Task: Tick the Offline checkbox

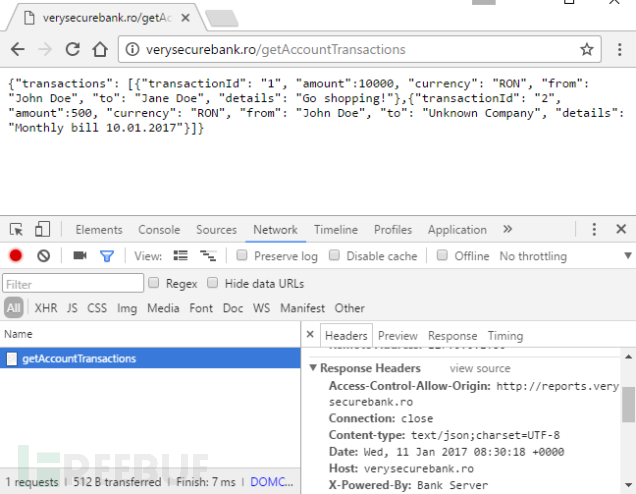Action: (x=442, y=255)
